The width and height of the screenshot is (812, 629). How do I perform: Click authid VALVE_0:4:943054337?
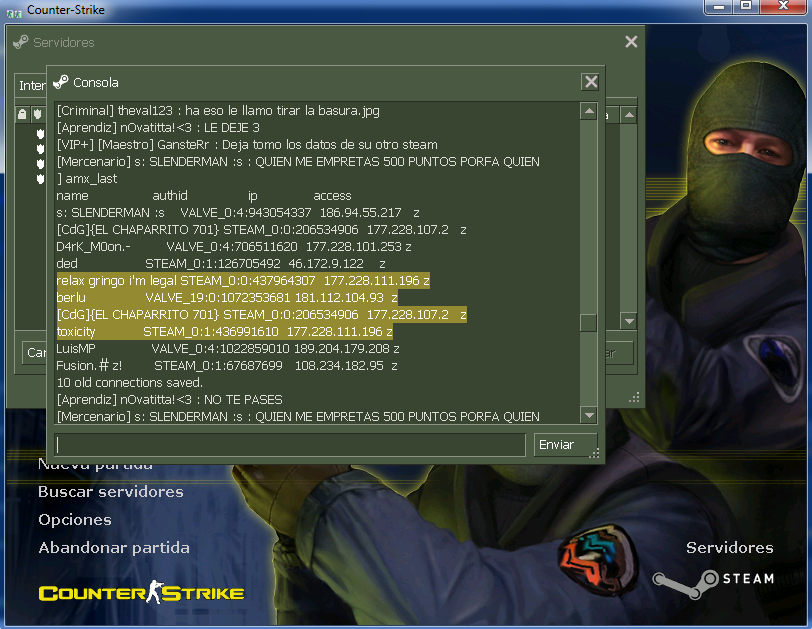tap(246, 213)
